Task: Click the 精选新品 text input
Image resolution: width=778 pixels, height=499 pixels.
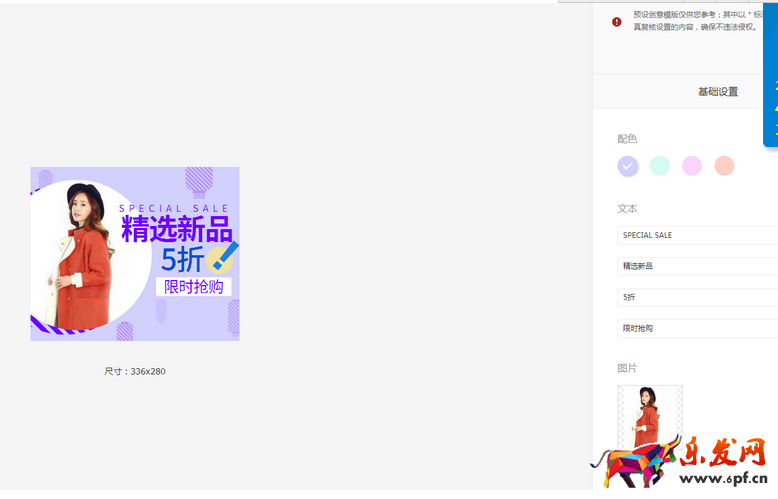Action: tap(697, 266)
